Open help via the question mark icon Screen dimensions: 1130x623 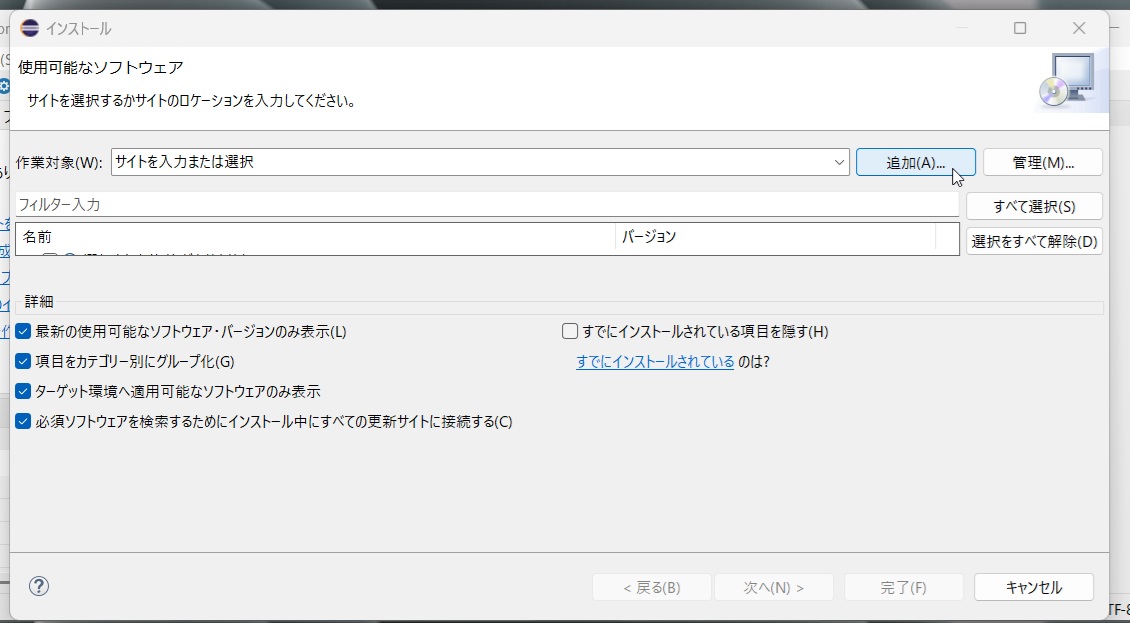(x=39, y=586)
